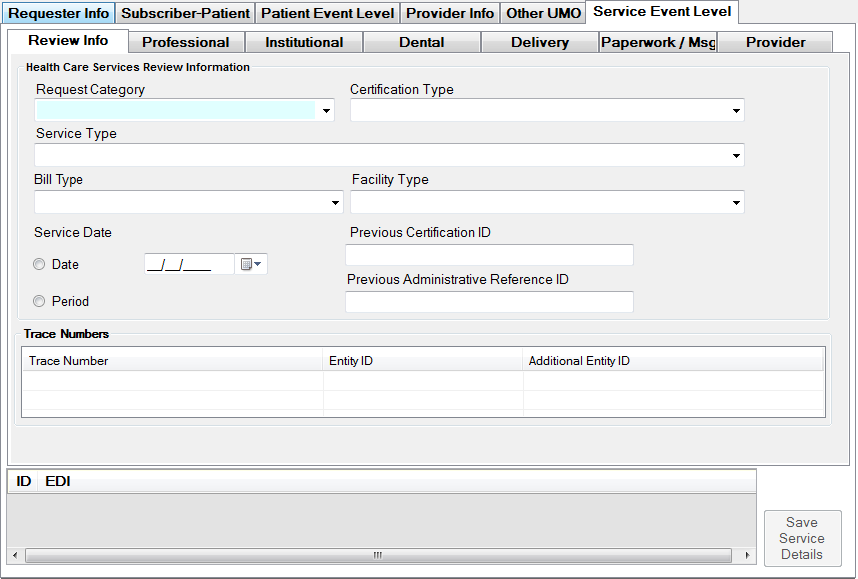Open the Paperwork / Msg sub-tab
858x579 pixels.
coord(658,42)
